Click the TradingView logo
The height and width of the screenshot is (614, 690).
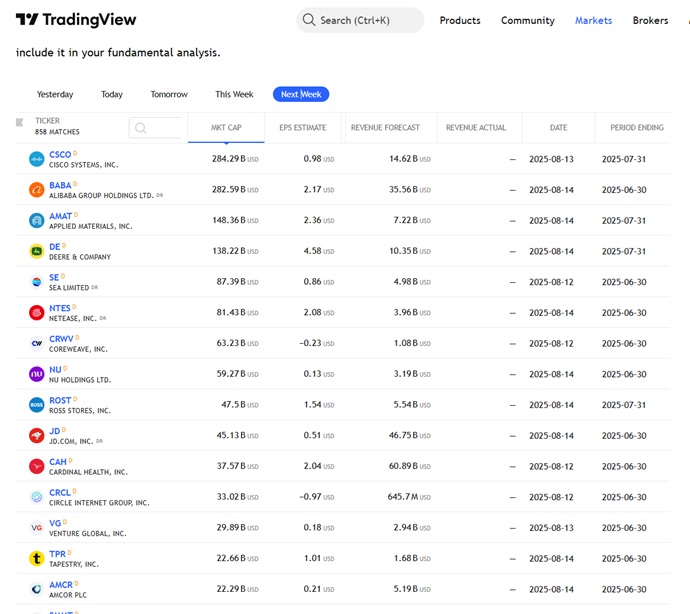pyautogui.click(x=76, y=20)
